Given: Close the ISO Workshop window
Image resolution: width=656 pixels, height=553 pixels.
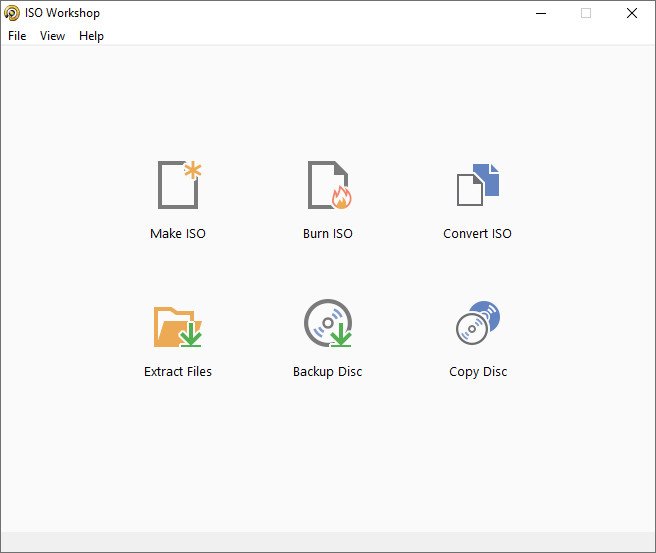Looking at the screenshot, I should point(632,13).
